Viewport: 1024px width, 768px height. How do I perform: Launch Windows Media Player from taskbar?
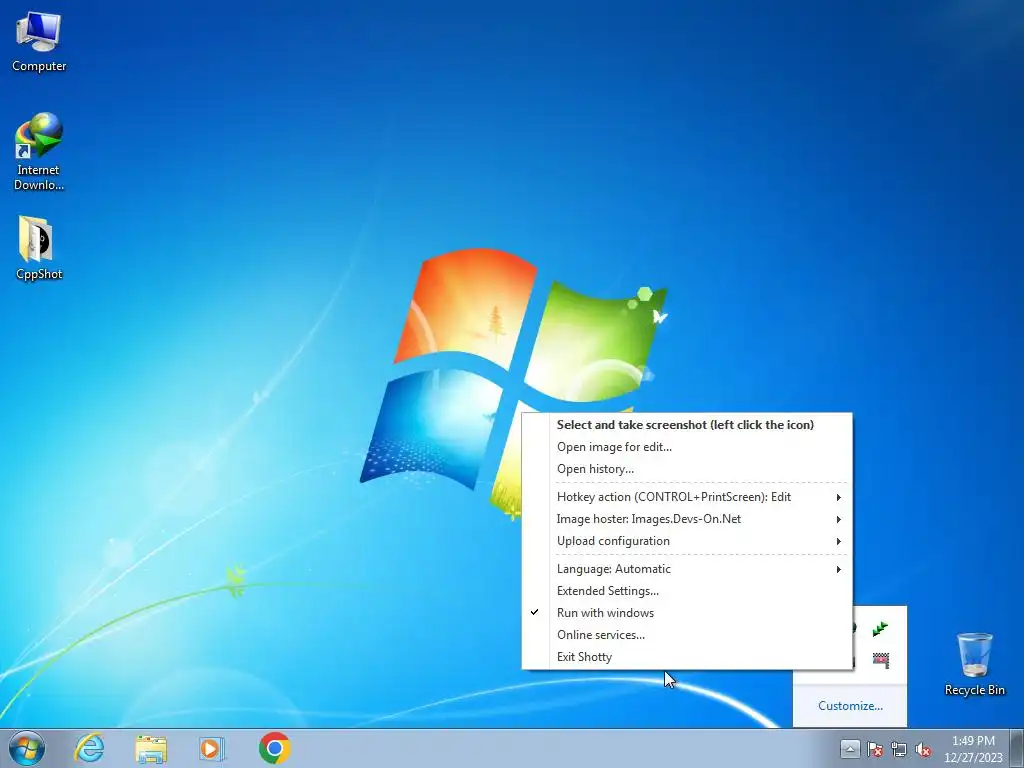point(212,748)
